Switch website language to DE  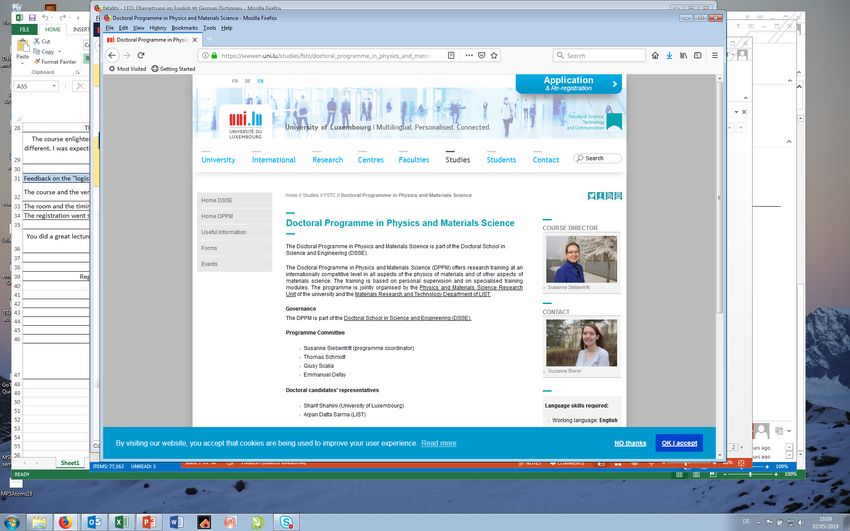click(x=247, y=81)
